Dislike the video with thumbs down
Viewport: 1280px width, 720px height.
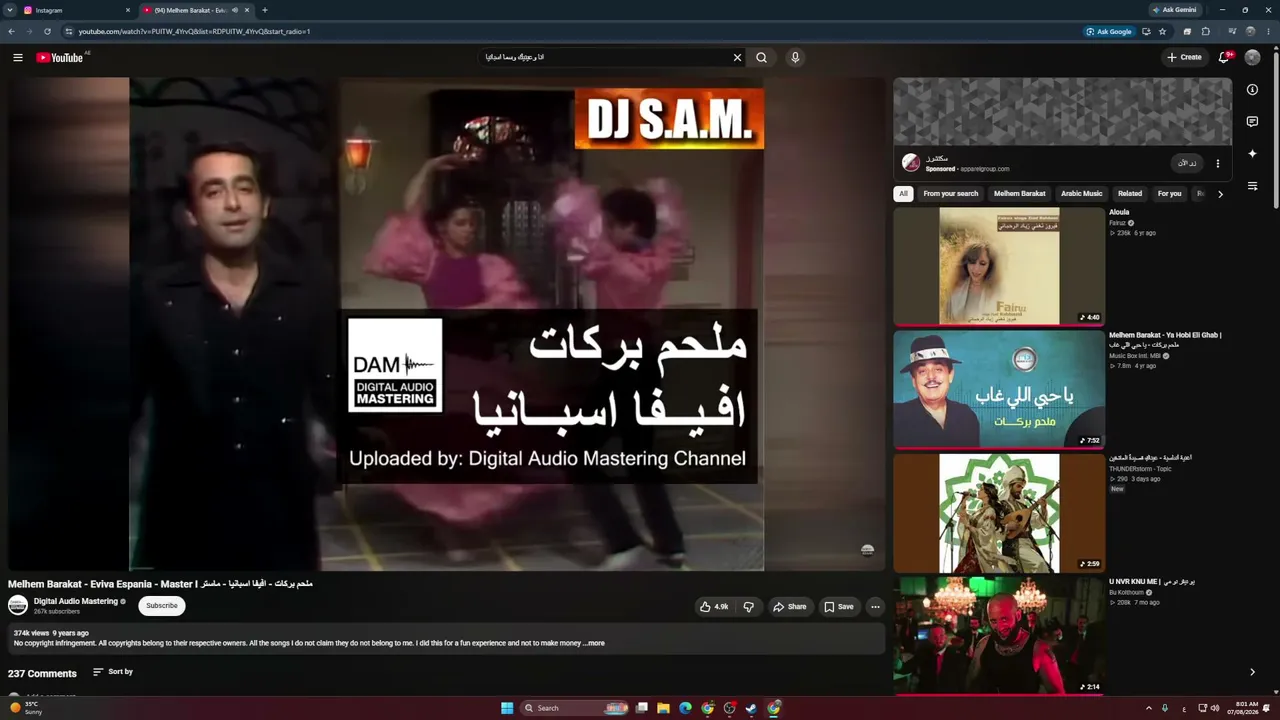coord(748,606)
